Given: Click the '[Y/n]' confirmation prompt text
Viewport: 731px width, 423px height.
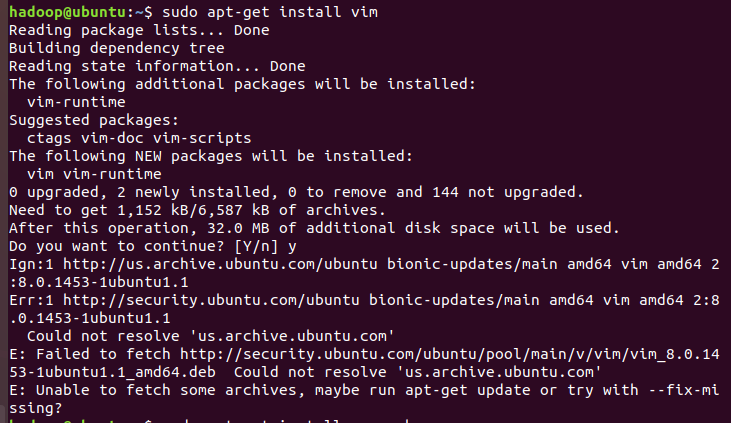Looking at the screenshot, I should [256, 246].
